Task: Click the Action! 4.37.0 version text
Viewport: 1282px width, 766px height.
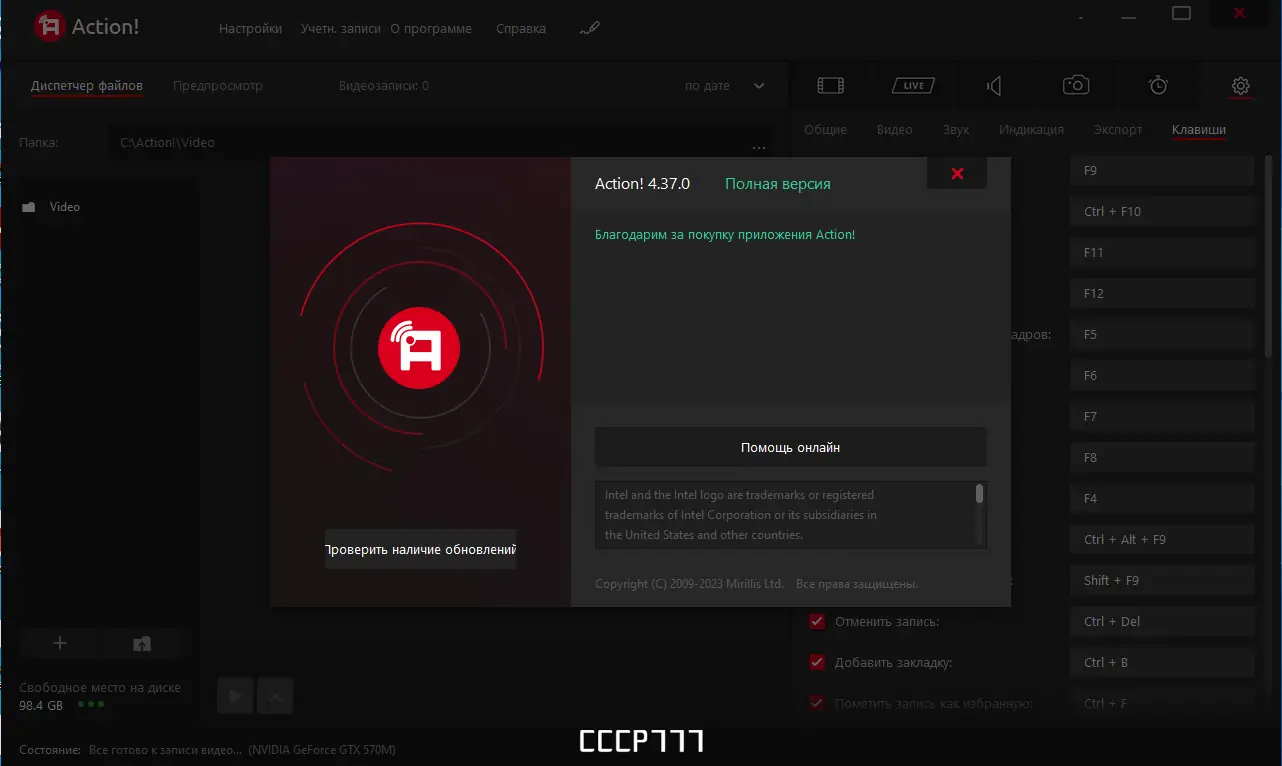Action: (643, 184)
